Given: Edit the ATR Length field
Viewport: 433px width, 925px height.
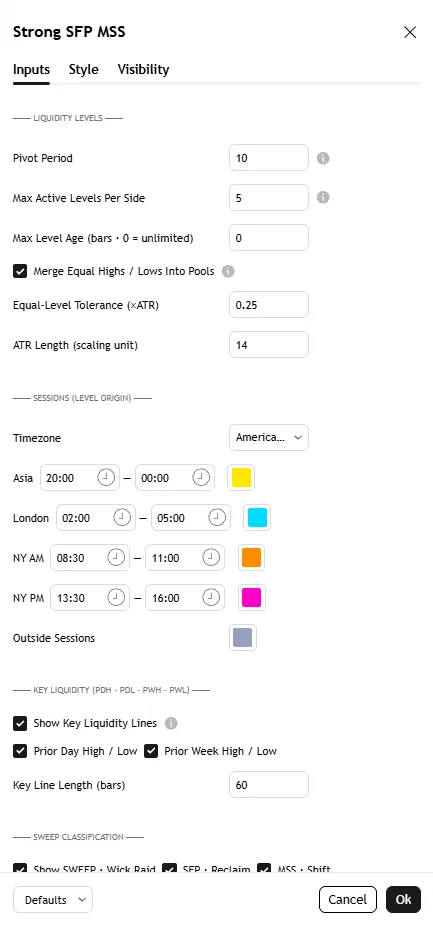Looking at the screenshot, I should click(269, 345).
